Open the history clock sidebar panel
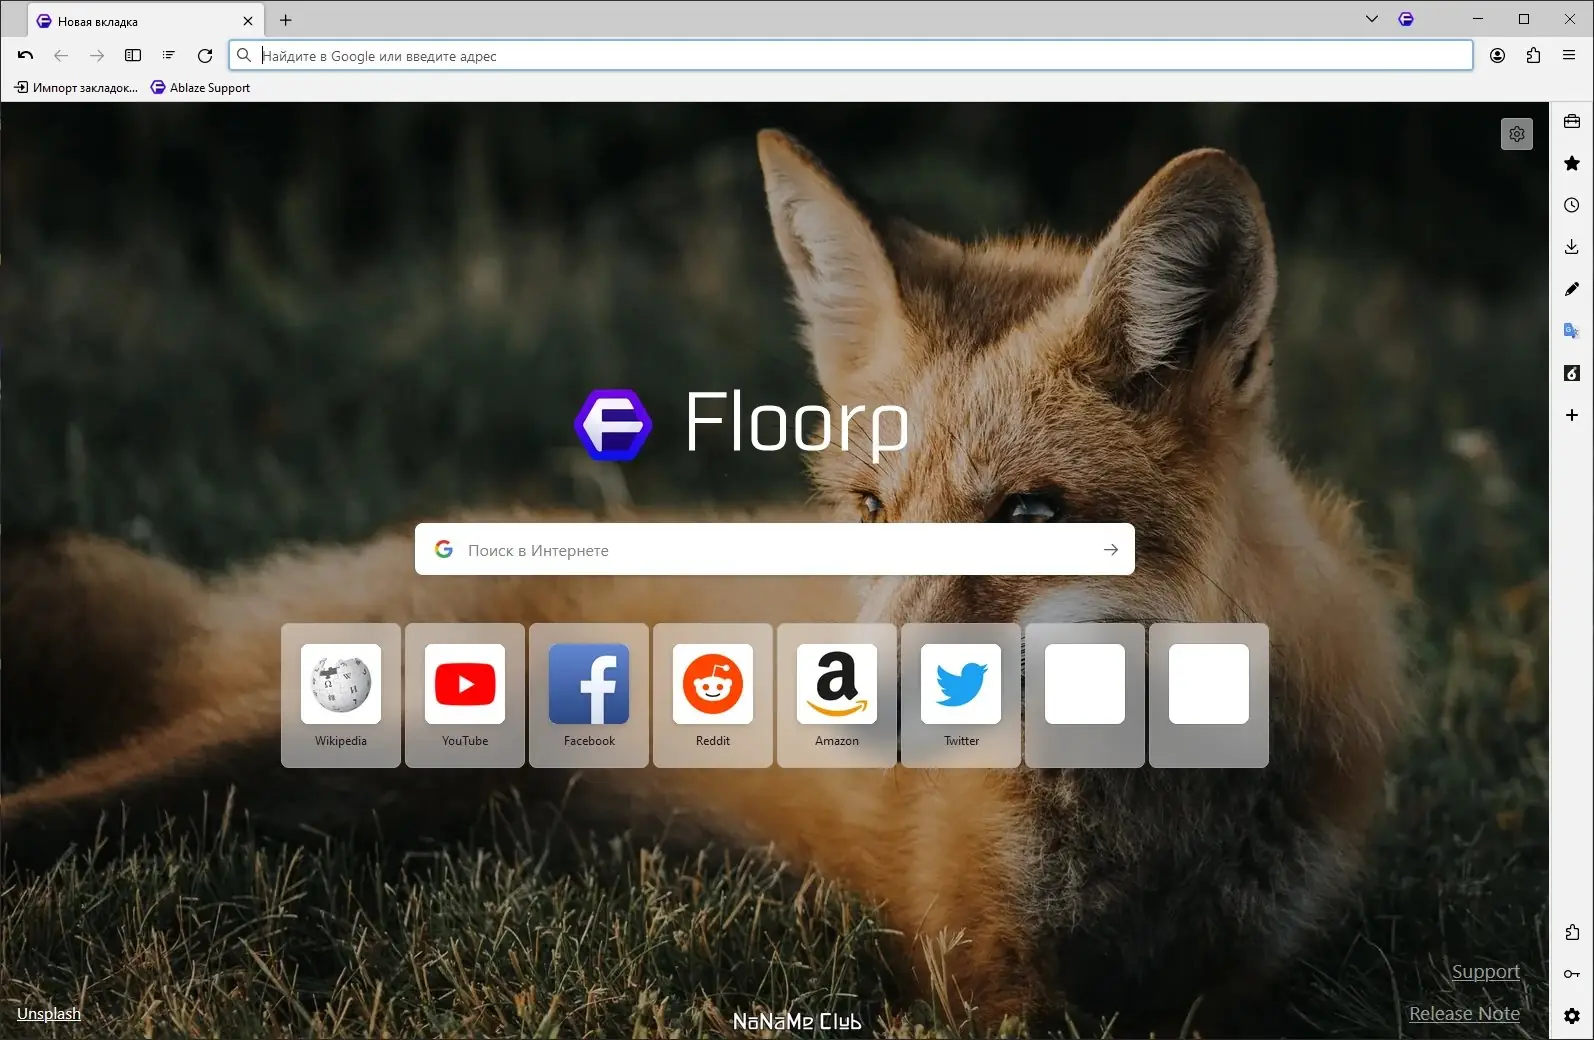Screen dimensions: 1594x1040 (x=1572, y=205)
